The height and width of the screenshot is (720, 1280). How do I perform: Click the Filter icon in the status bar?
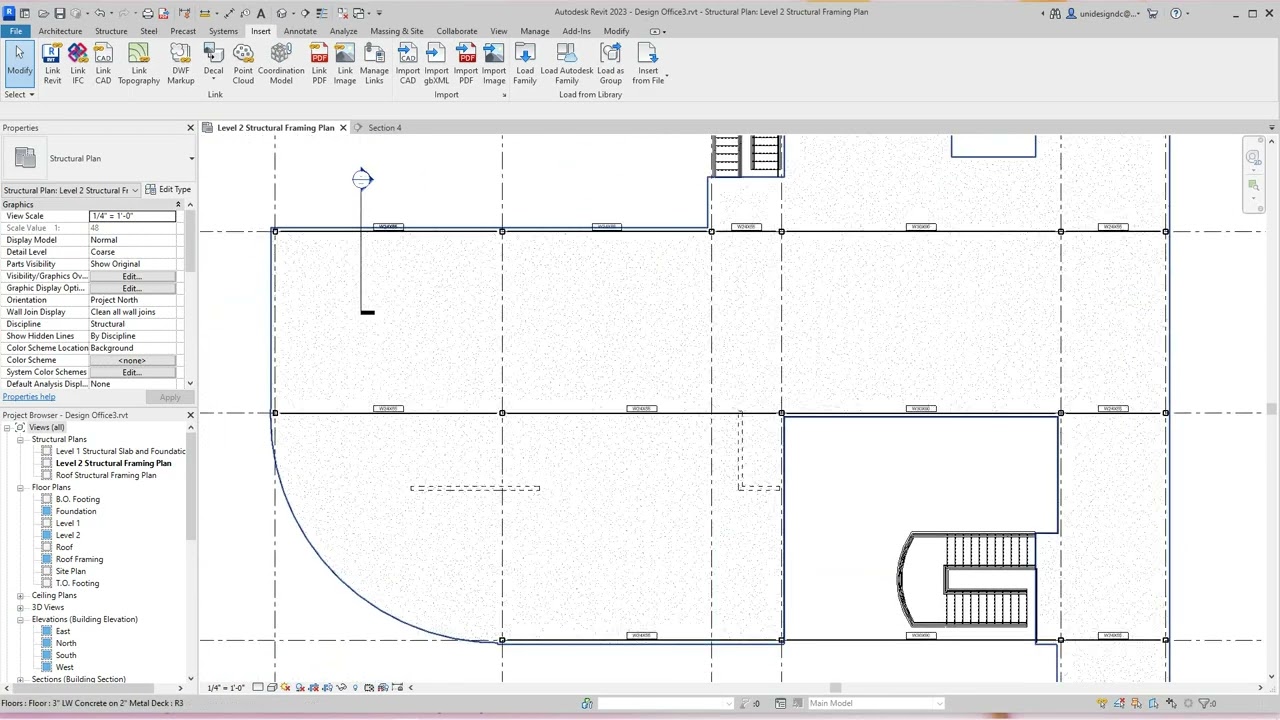[1203, 703]
